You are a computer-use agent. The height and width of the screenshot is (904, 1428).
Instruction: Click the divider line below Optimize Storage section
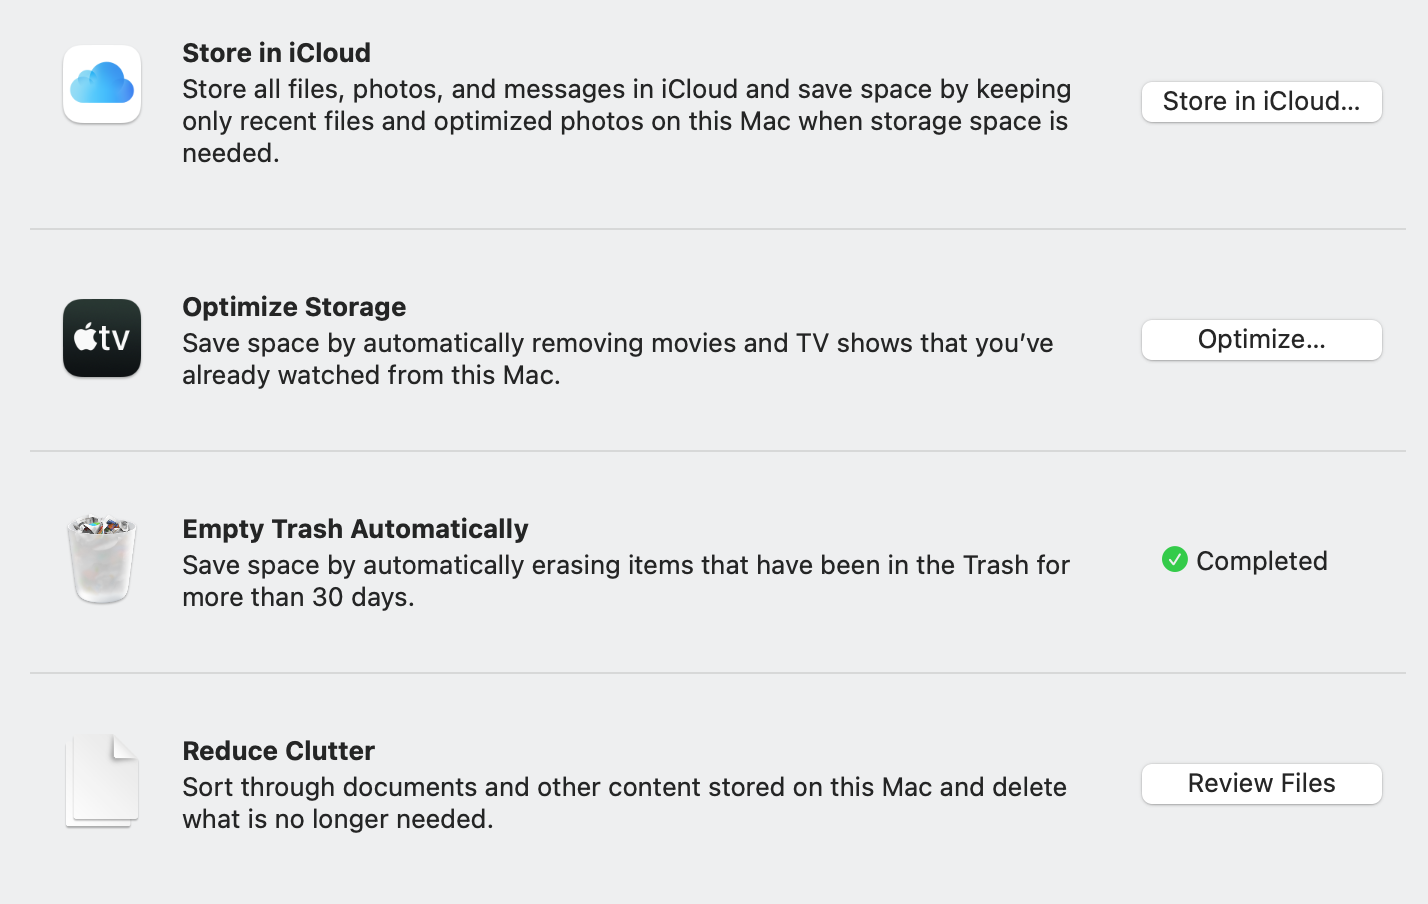[717, 451]
